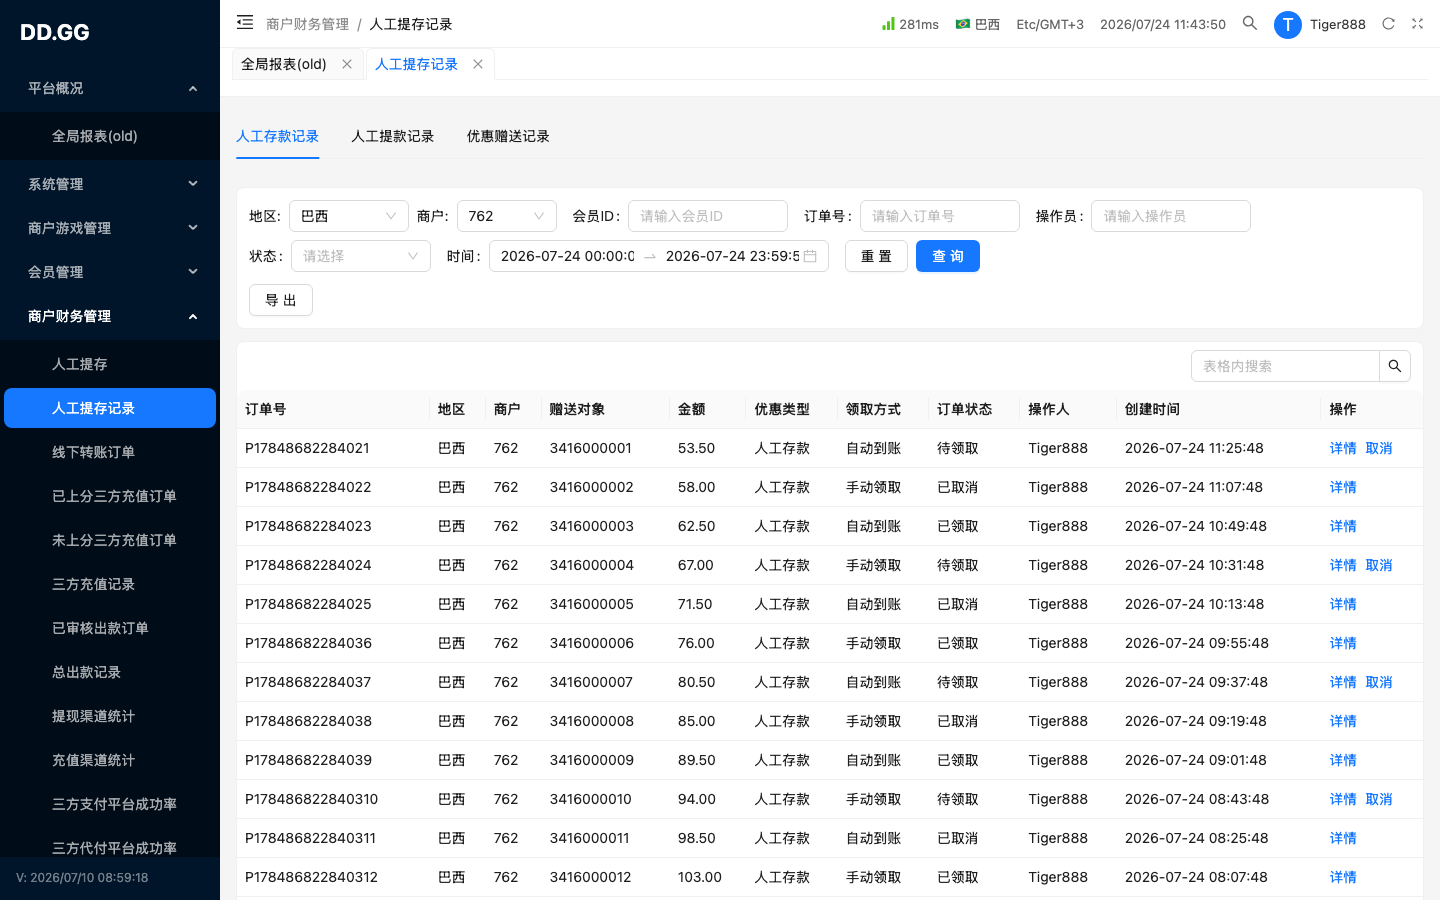This screenshot has height=900, width=1440.
Task: Click the start time 2026-07-24 00:00 field
Action: pos(567,256)
